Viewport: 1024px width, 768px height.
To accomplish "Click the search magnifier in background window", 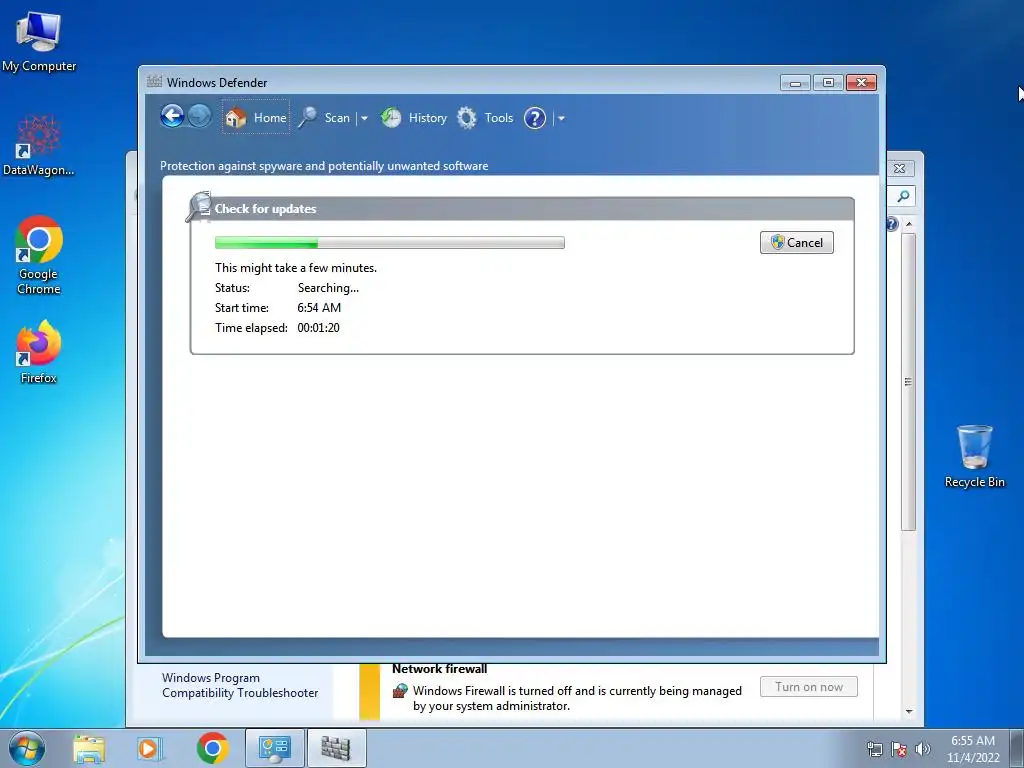I will point(903,196).
